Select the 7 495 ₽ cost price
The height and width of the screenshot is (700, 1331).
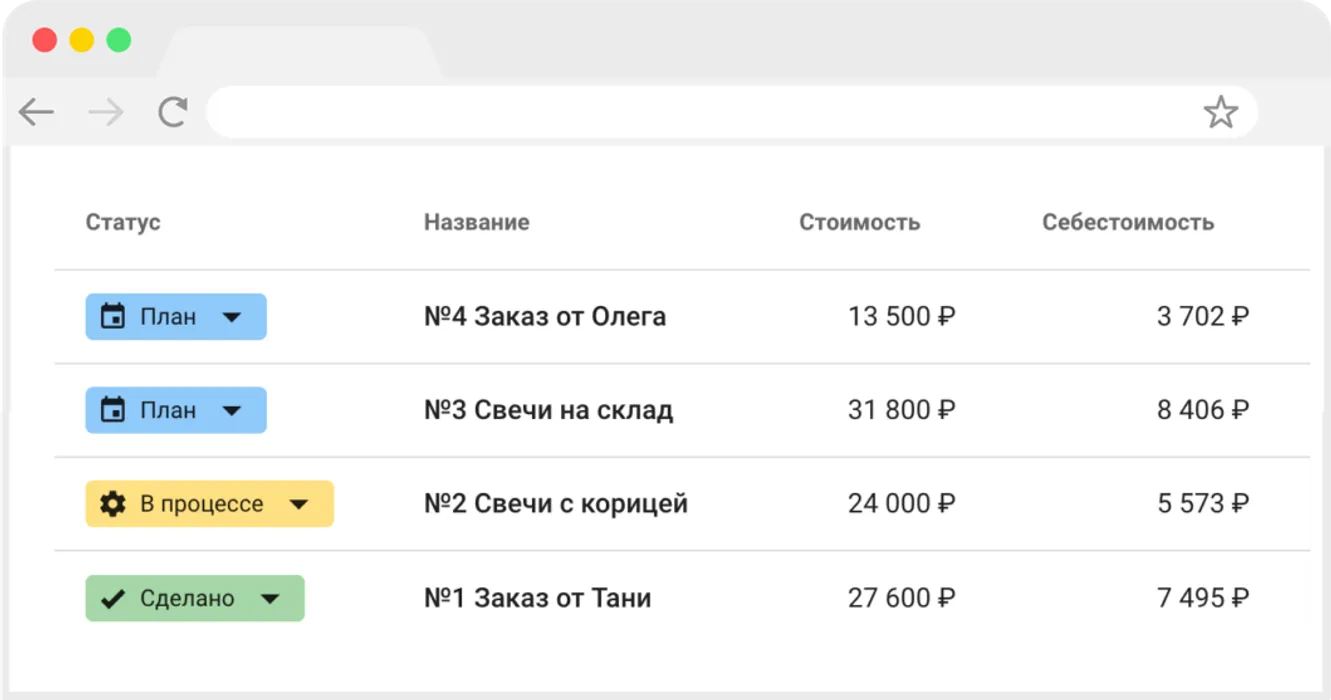tap(1203, 598)
